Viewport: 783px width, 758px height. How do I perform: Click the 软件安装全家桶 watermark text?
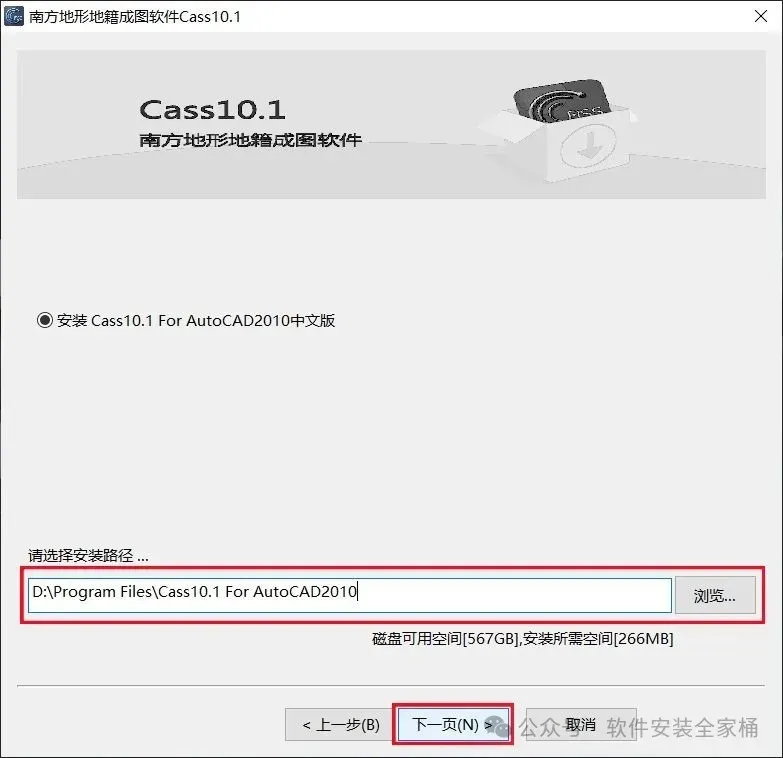(682, 728)
